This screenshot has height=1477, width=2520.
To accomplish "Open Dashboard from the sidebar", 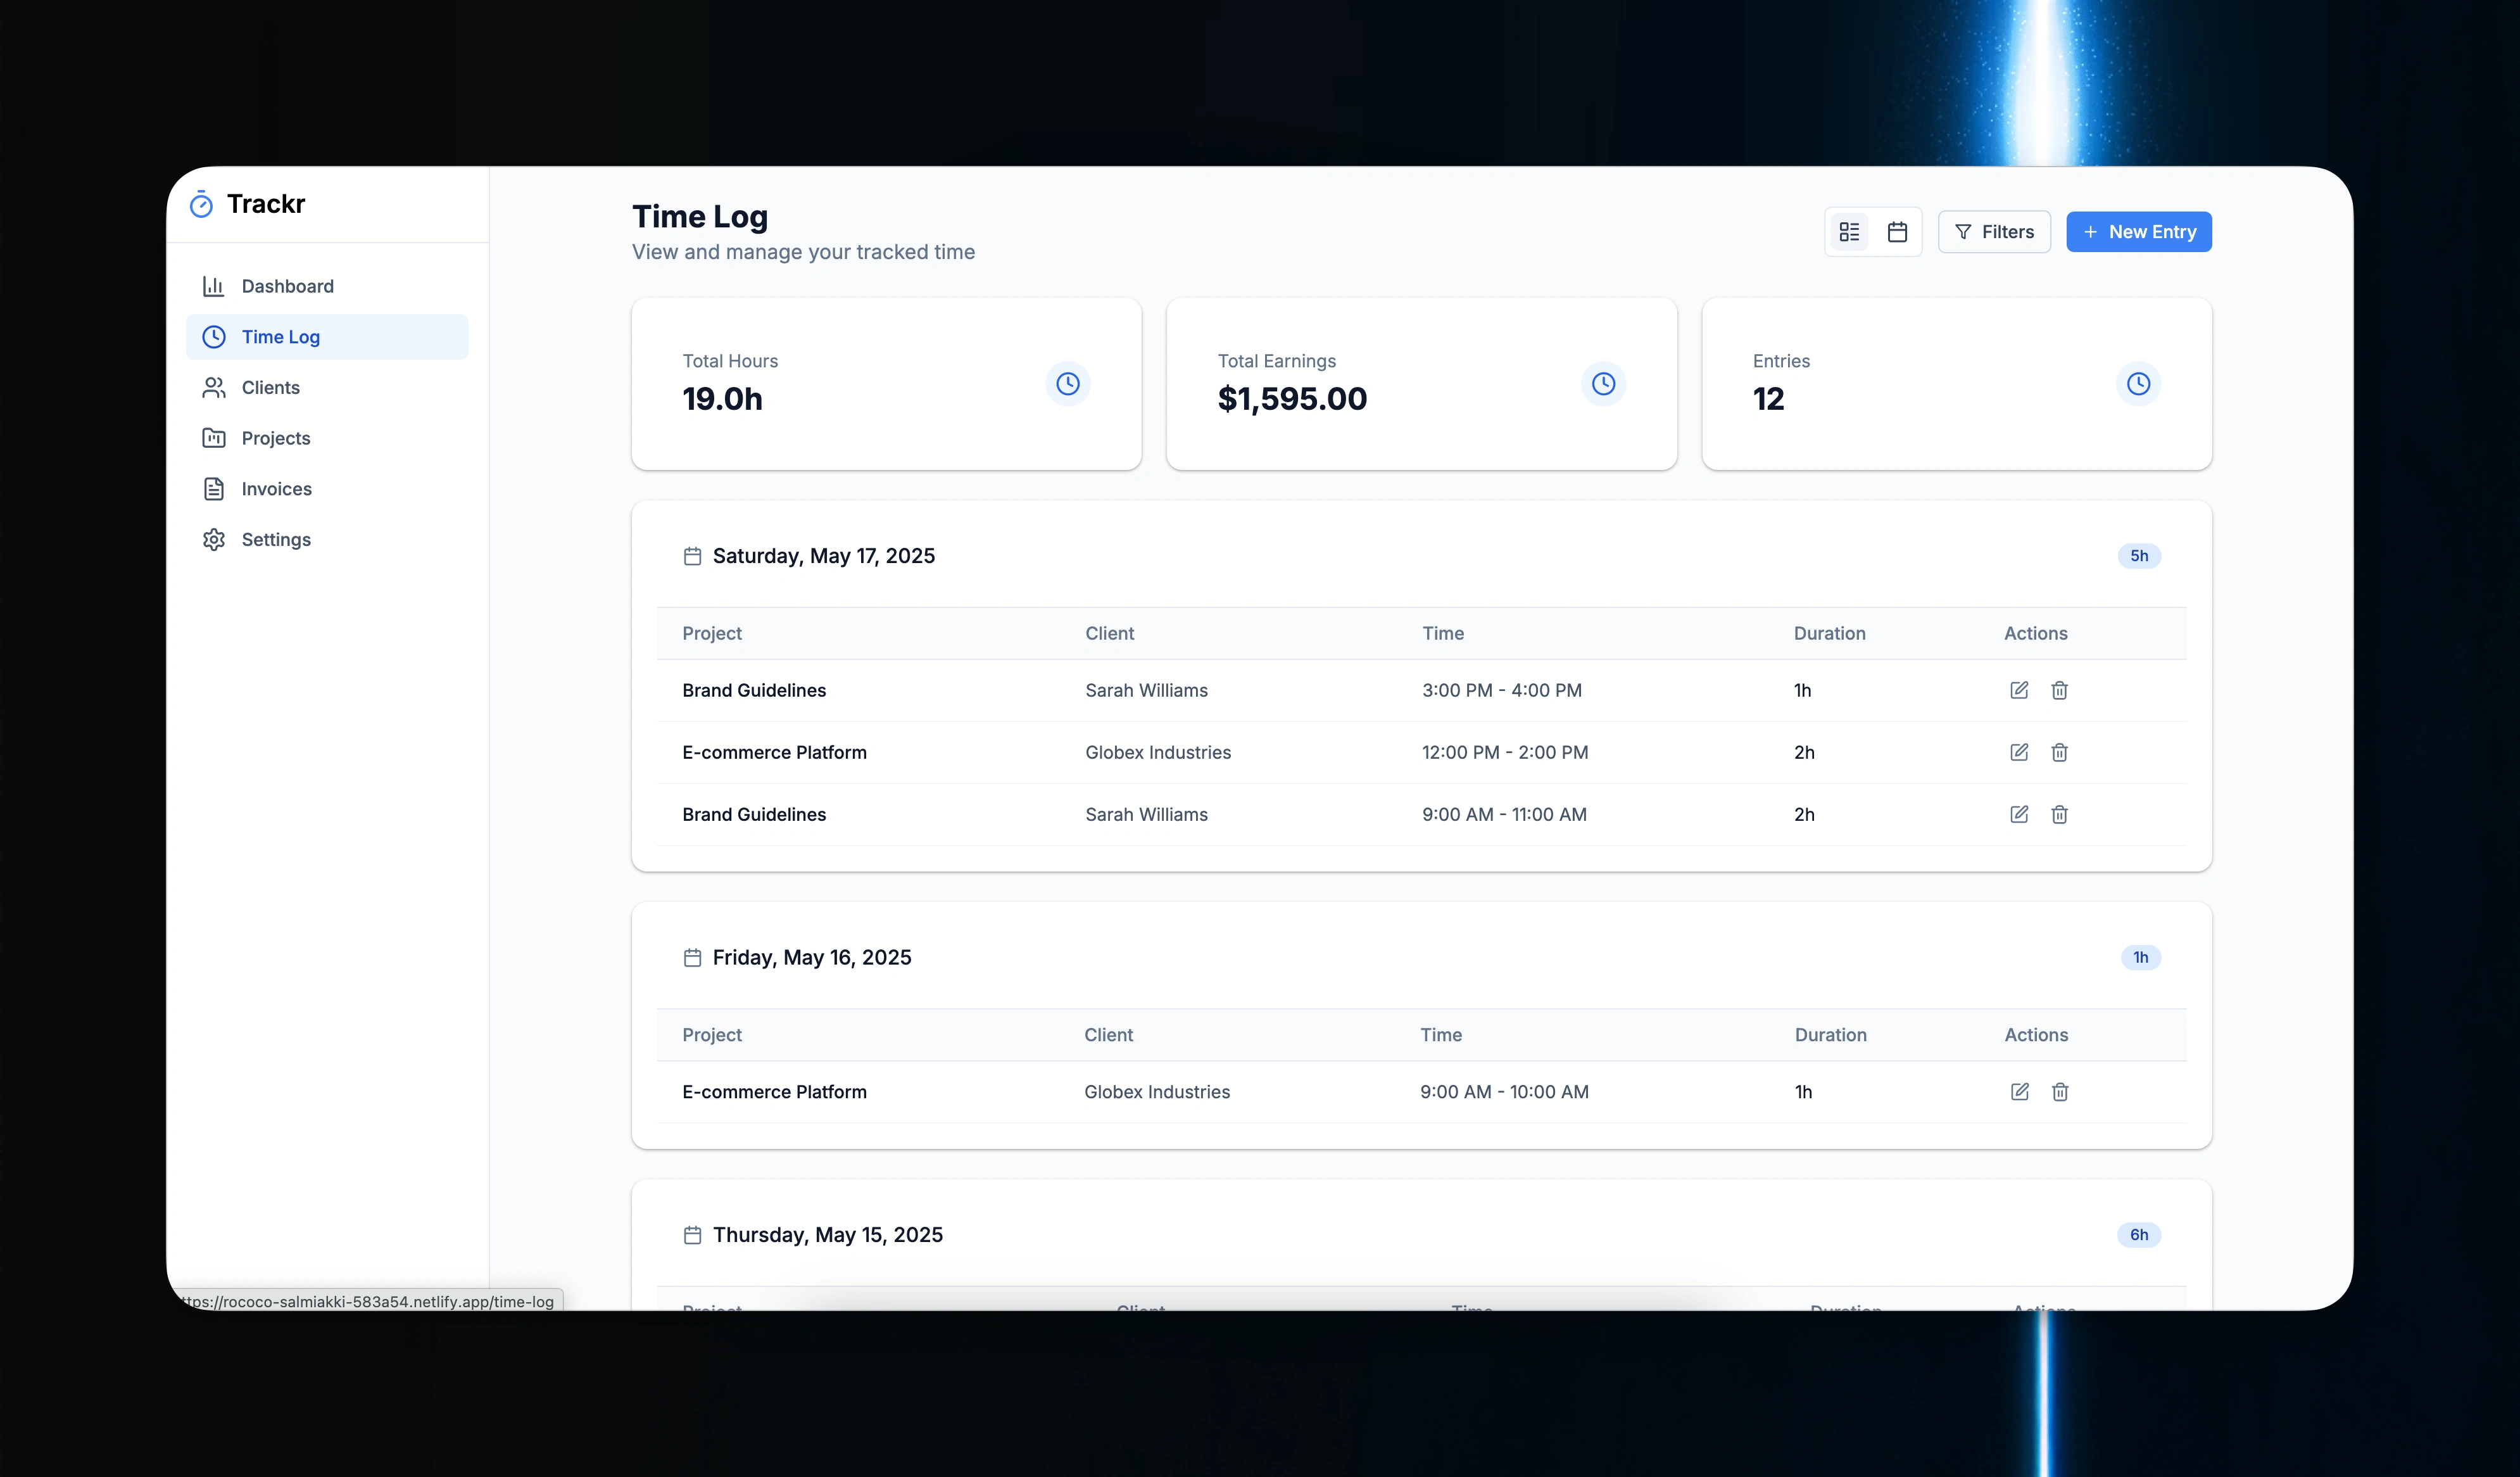I will pos(327,286).
